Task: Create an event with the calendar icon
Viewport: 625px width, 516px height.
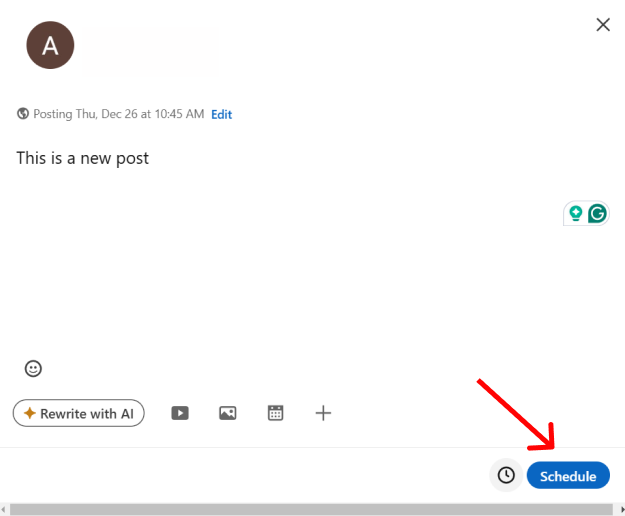Action: [275, 413]
